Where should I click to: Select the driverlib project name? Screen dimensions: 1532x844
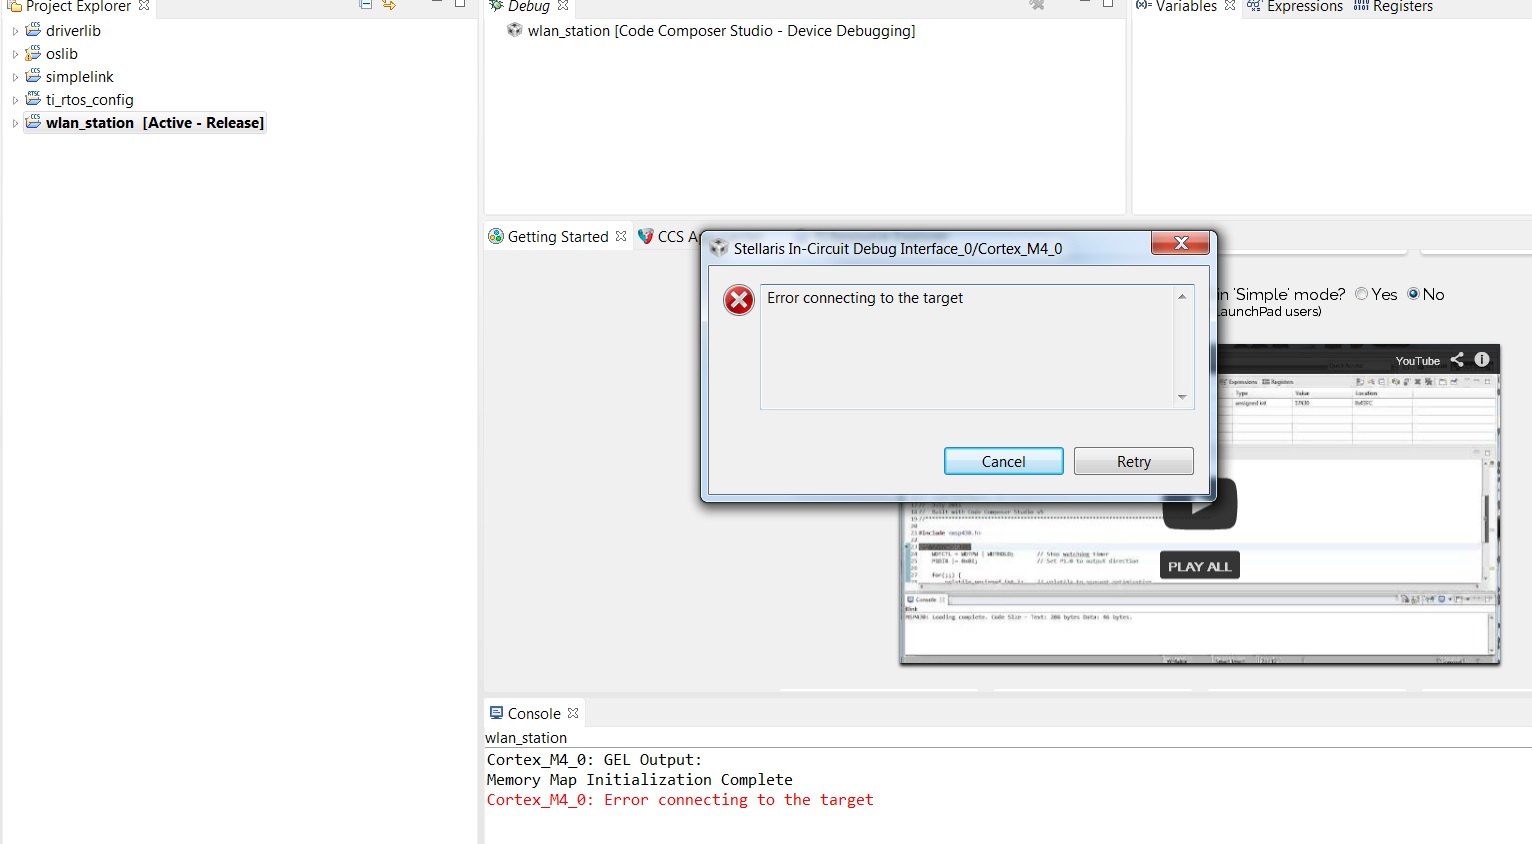tap(73, 31)
